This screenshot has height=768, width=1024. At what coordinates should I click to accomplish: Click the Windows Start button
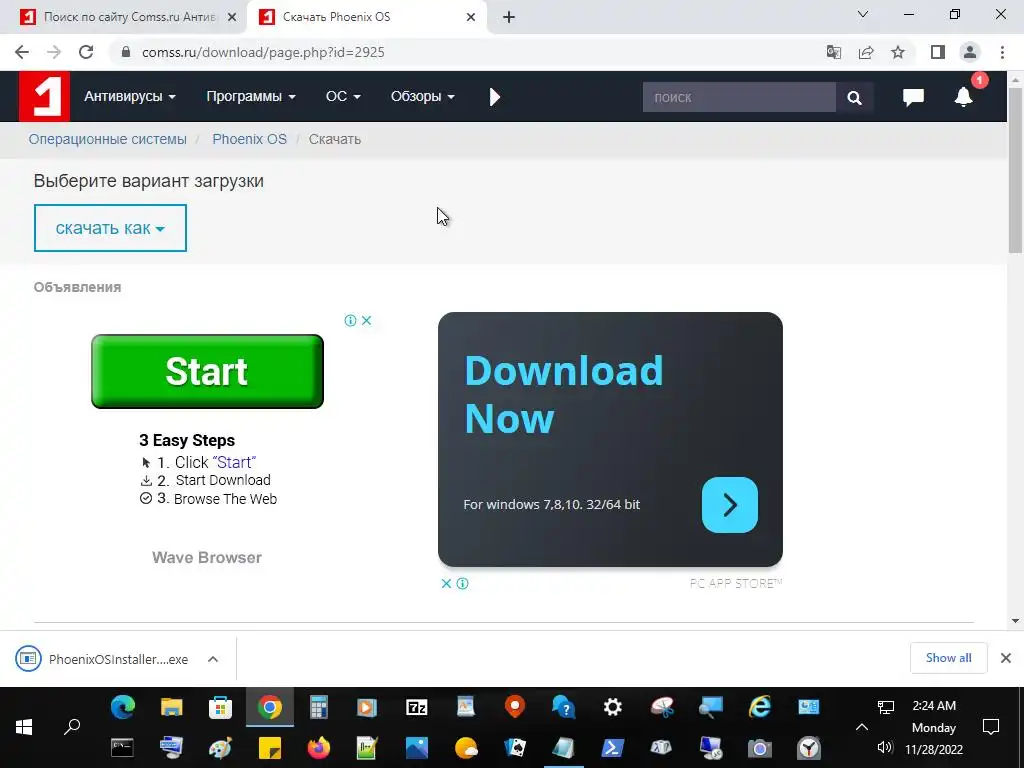pos(24,727)
